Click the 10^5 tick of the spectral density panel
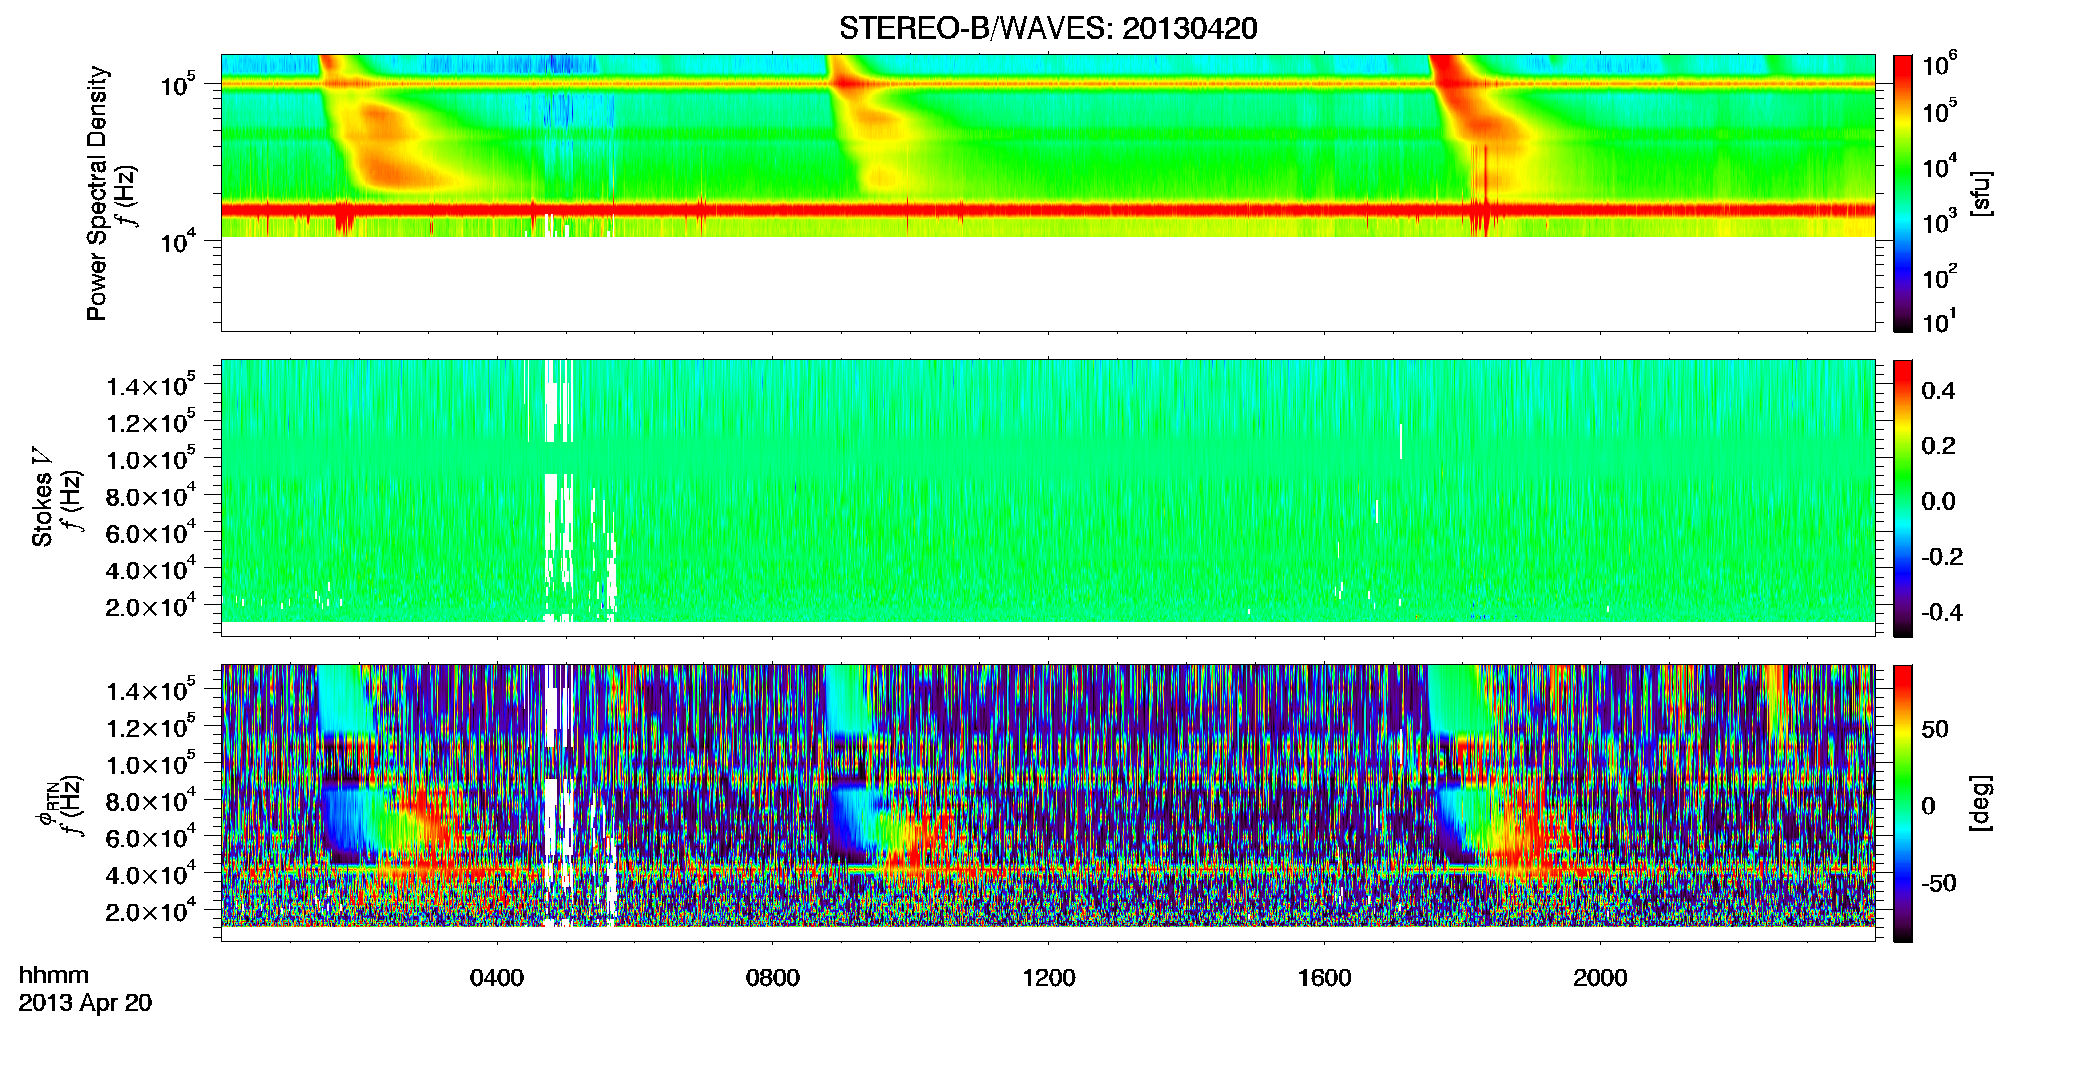Screen dimensions: 2096x1080 [178, 84]
